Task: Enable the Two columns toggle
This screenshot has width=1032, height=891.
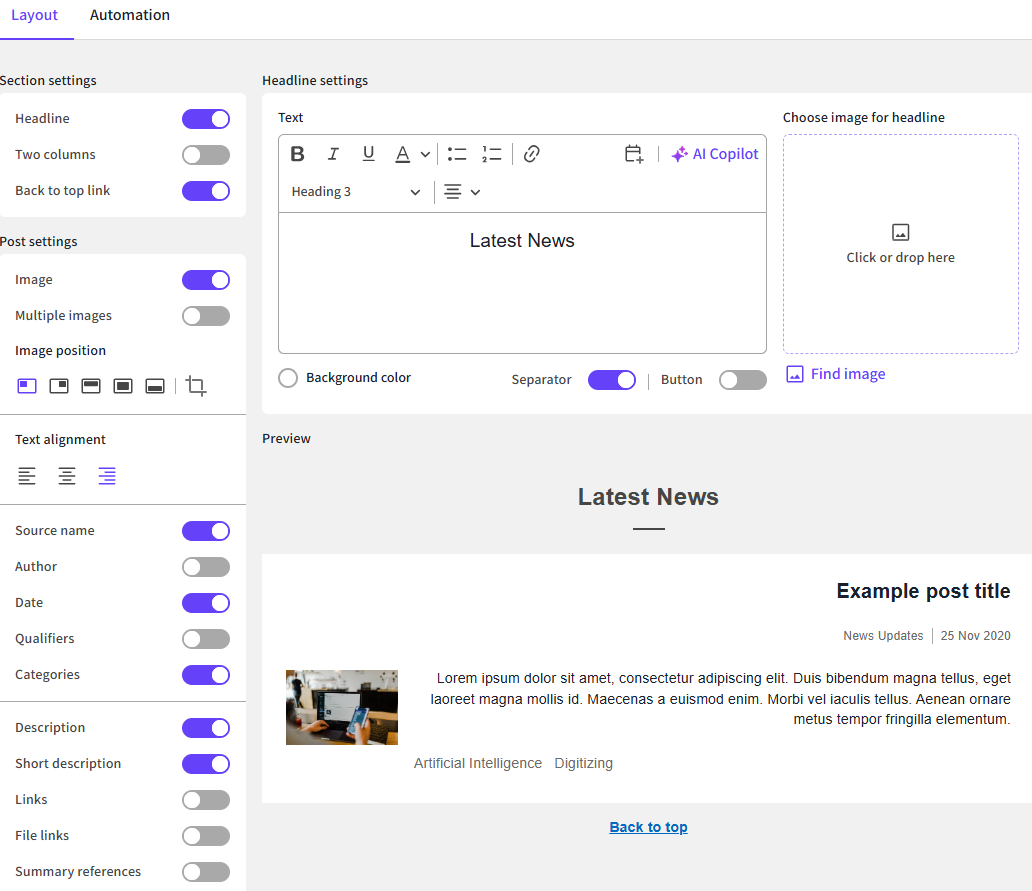Action: coord(206,155)
